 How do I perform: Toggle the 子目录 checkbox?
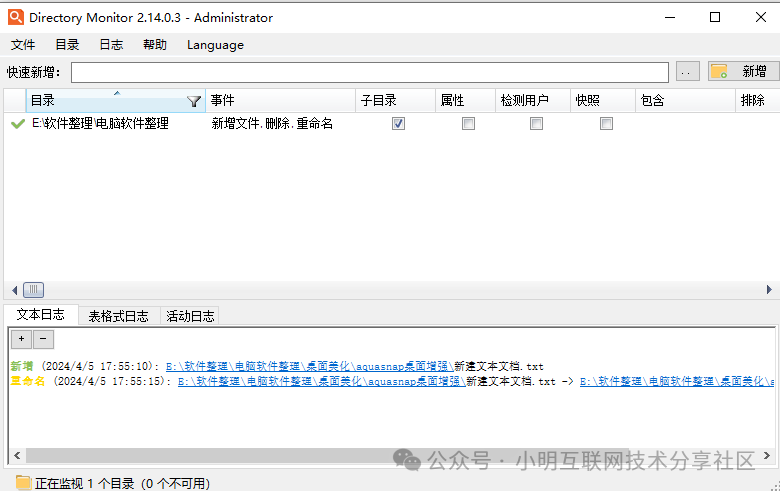(398, 124)
